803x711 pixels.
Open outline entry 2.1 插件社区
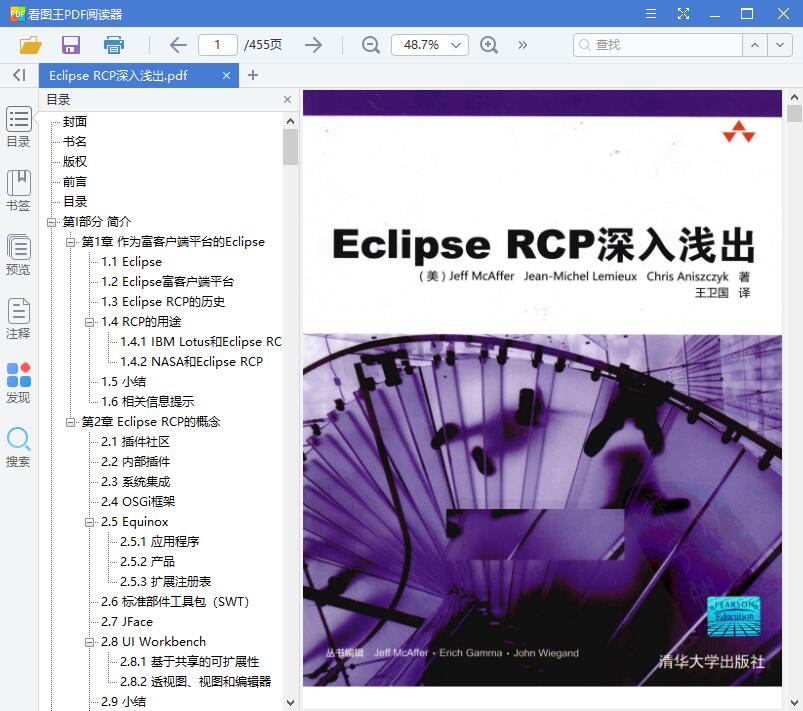[135, 442]
